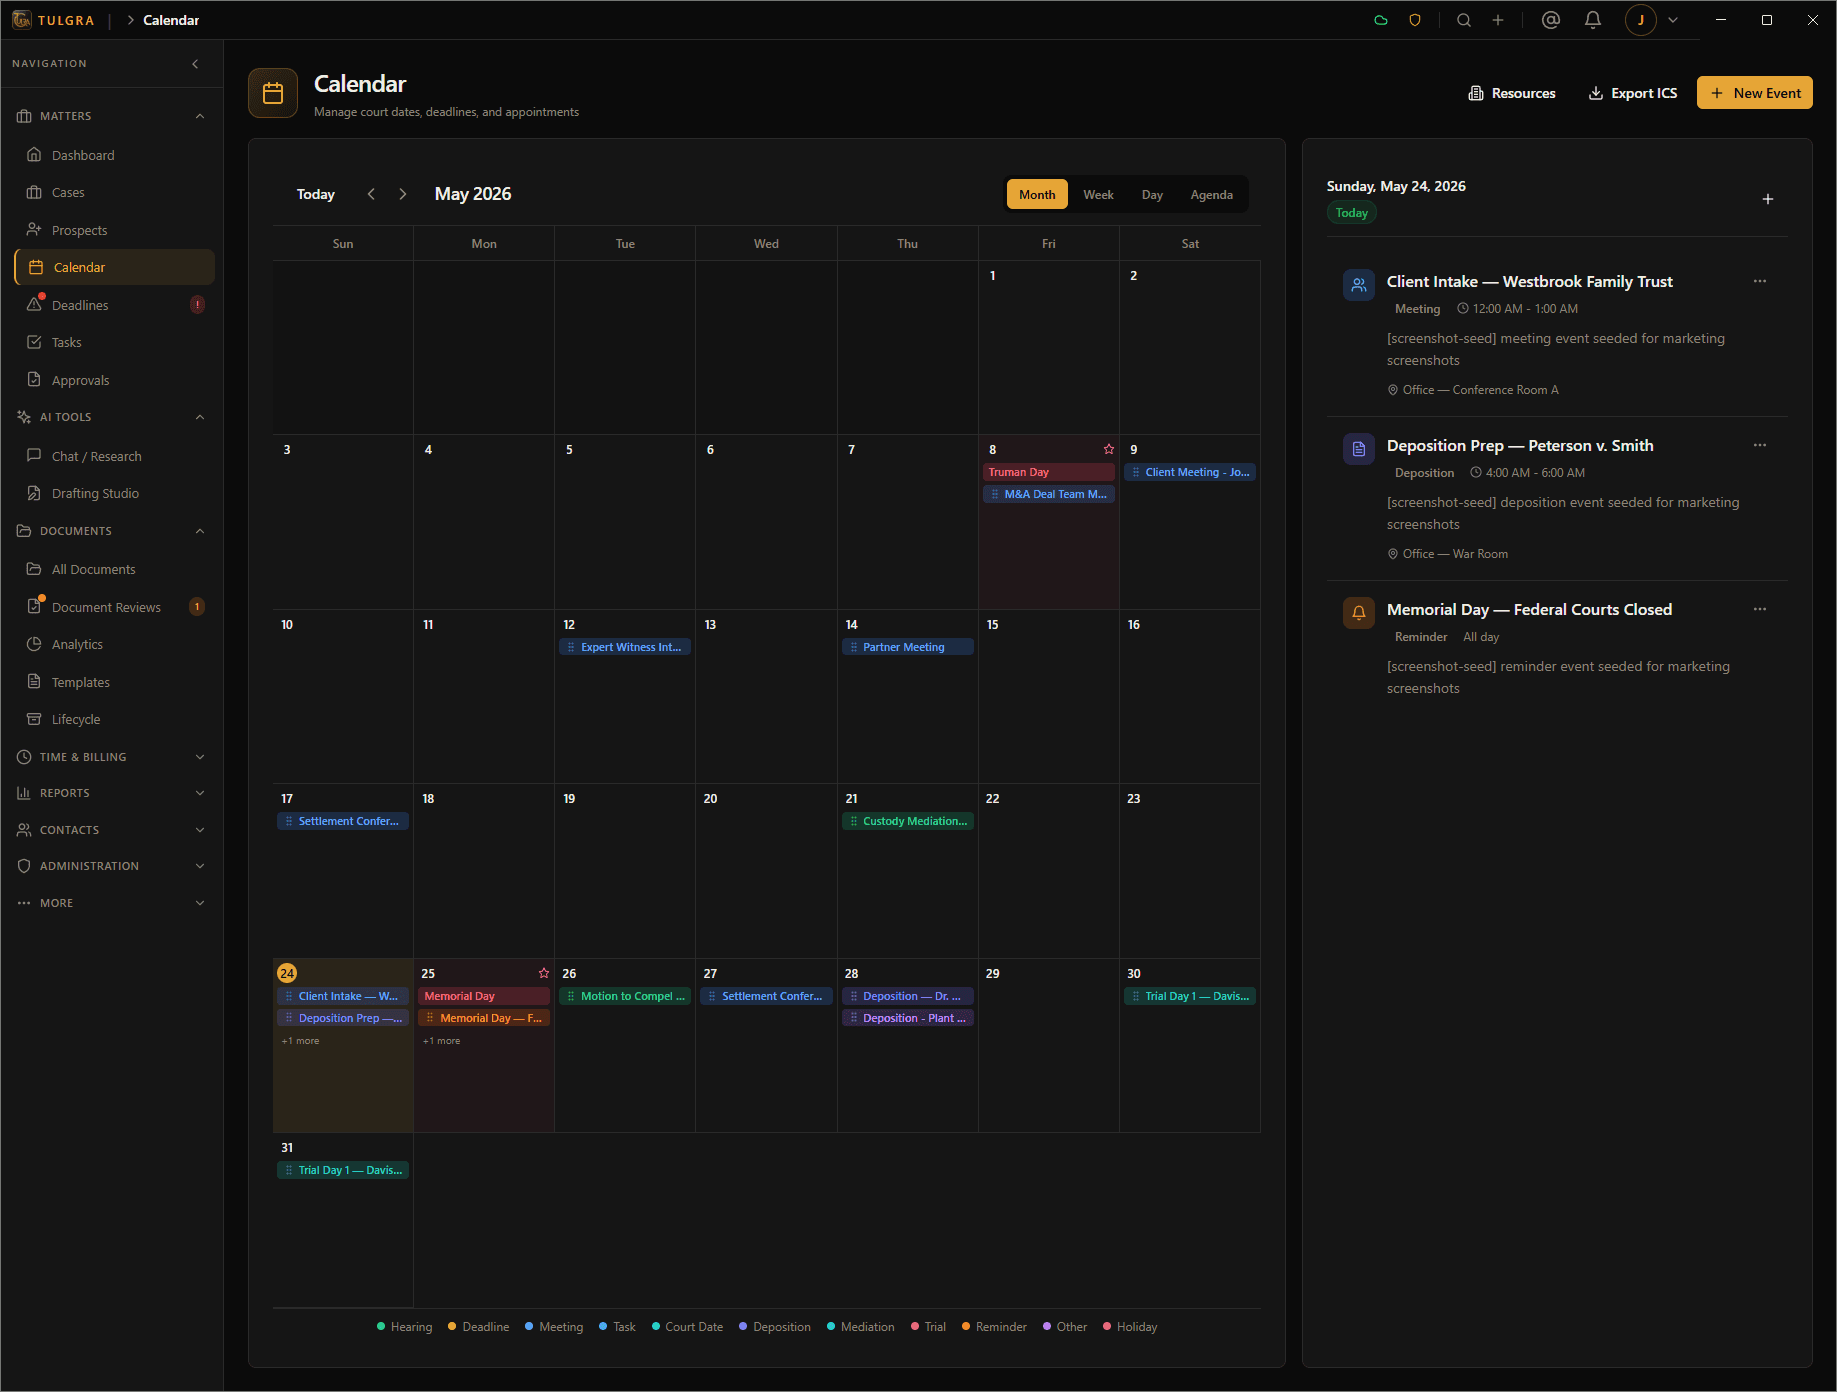1837x1392 pixels.
Task: Open Client Intake — Westbrook Family Trust details
Action: point(1529,282)
